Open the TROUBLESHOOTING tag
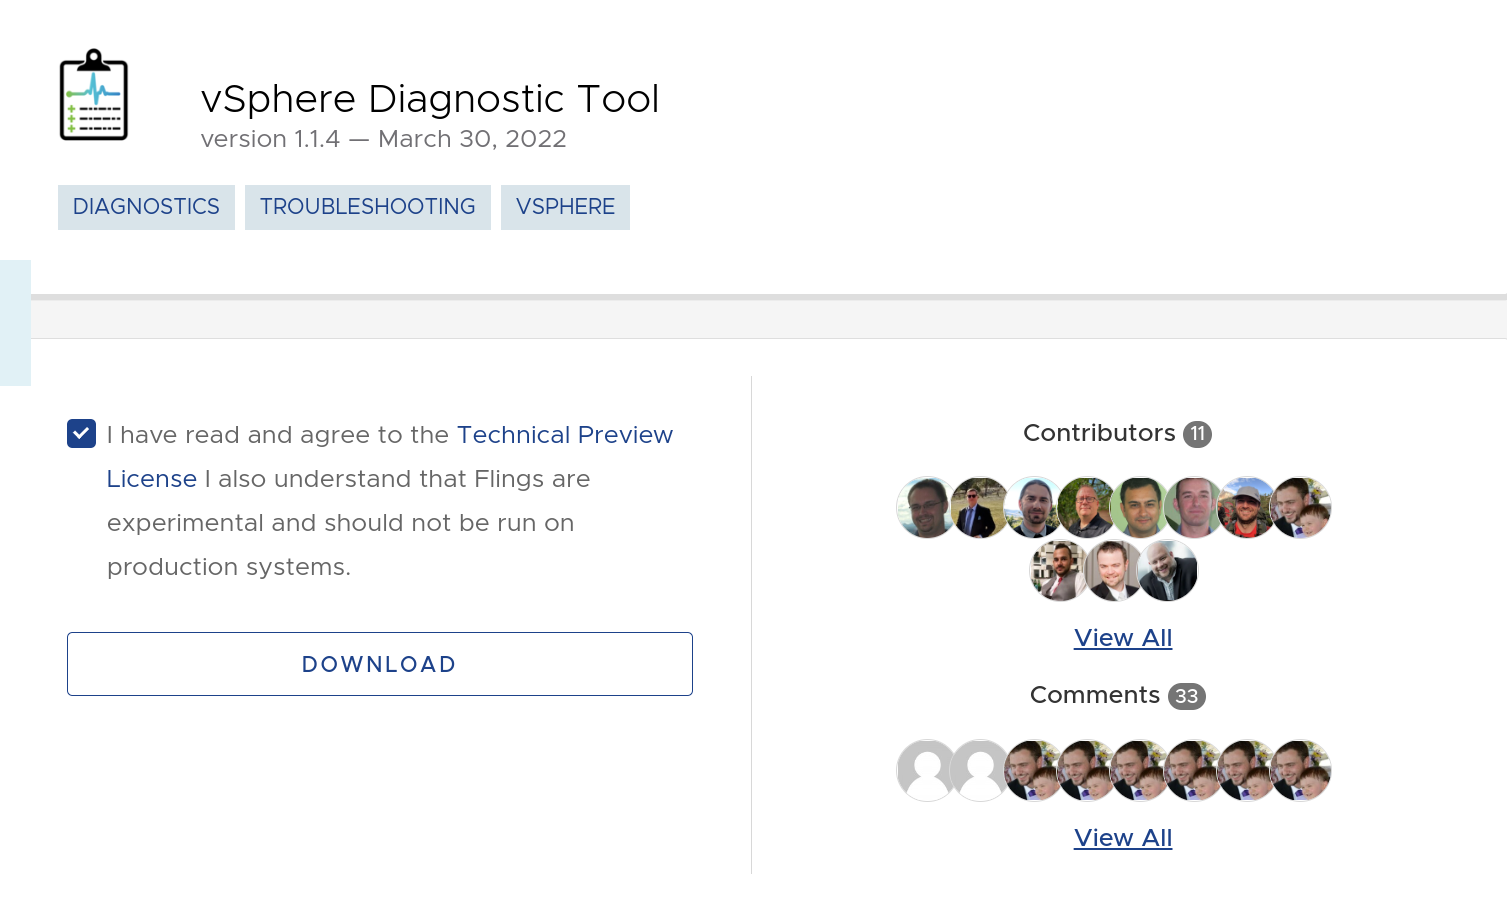 367,207
